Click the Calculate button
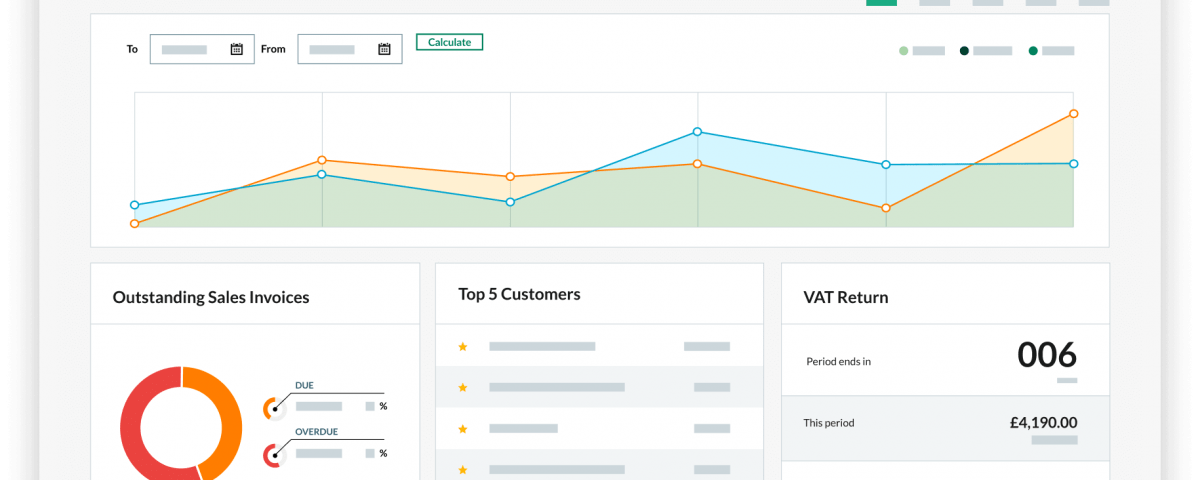This screenshot has width=1200, height=480. pyautogui.click(x=450, y=42)
